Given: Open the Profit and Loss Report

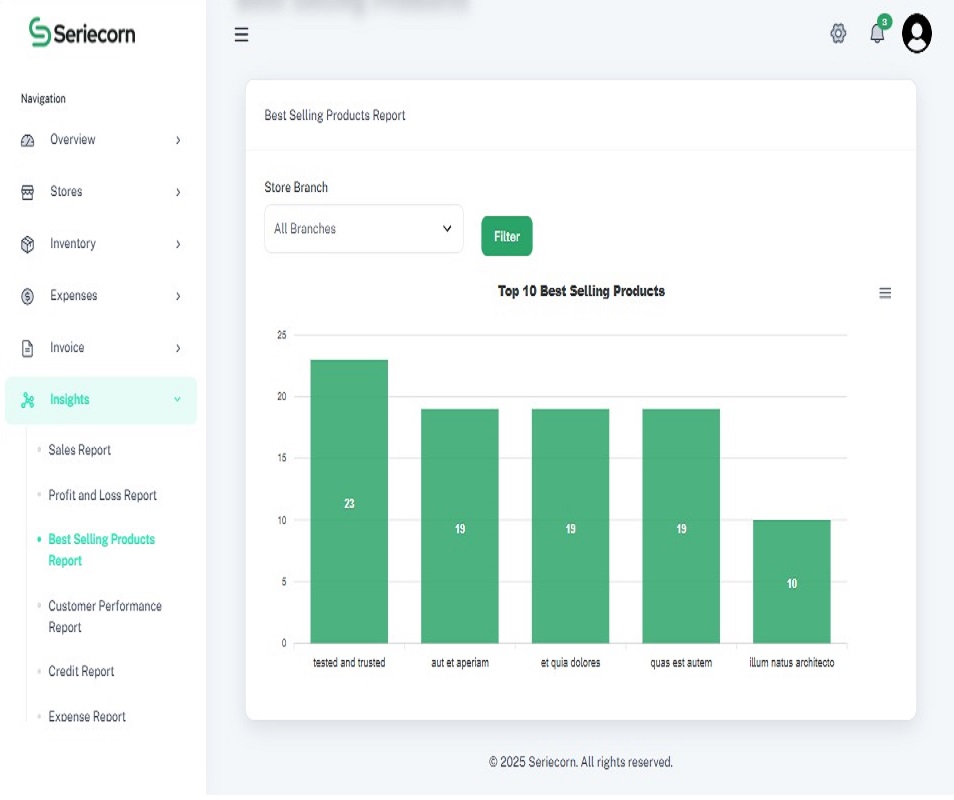Looking at the screenshot, I should [102, 495].
